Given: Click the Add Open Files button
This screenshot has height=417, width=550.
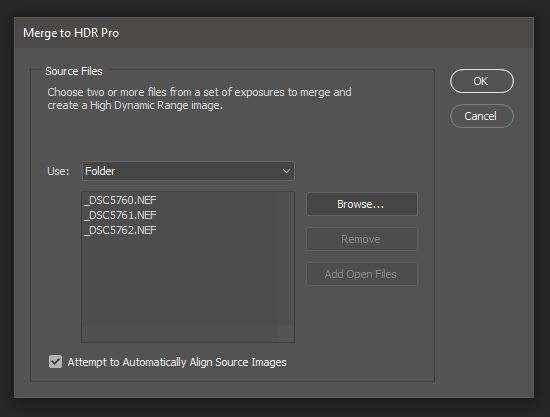Looking at the screenshot, I should tap(362, 274).
